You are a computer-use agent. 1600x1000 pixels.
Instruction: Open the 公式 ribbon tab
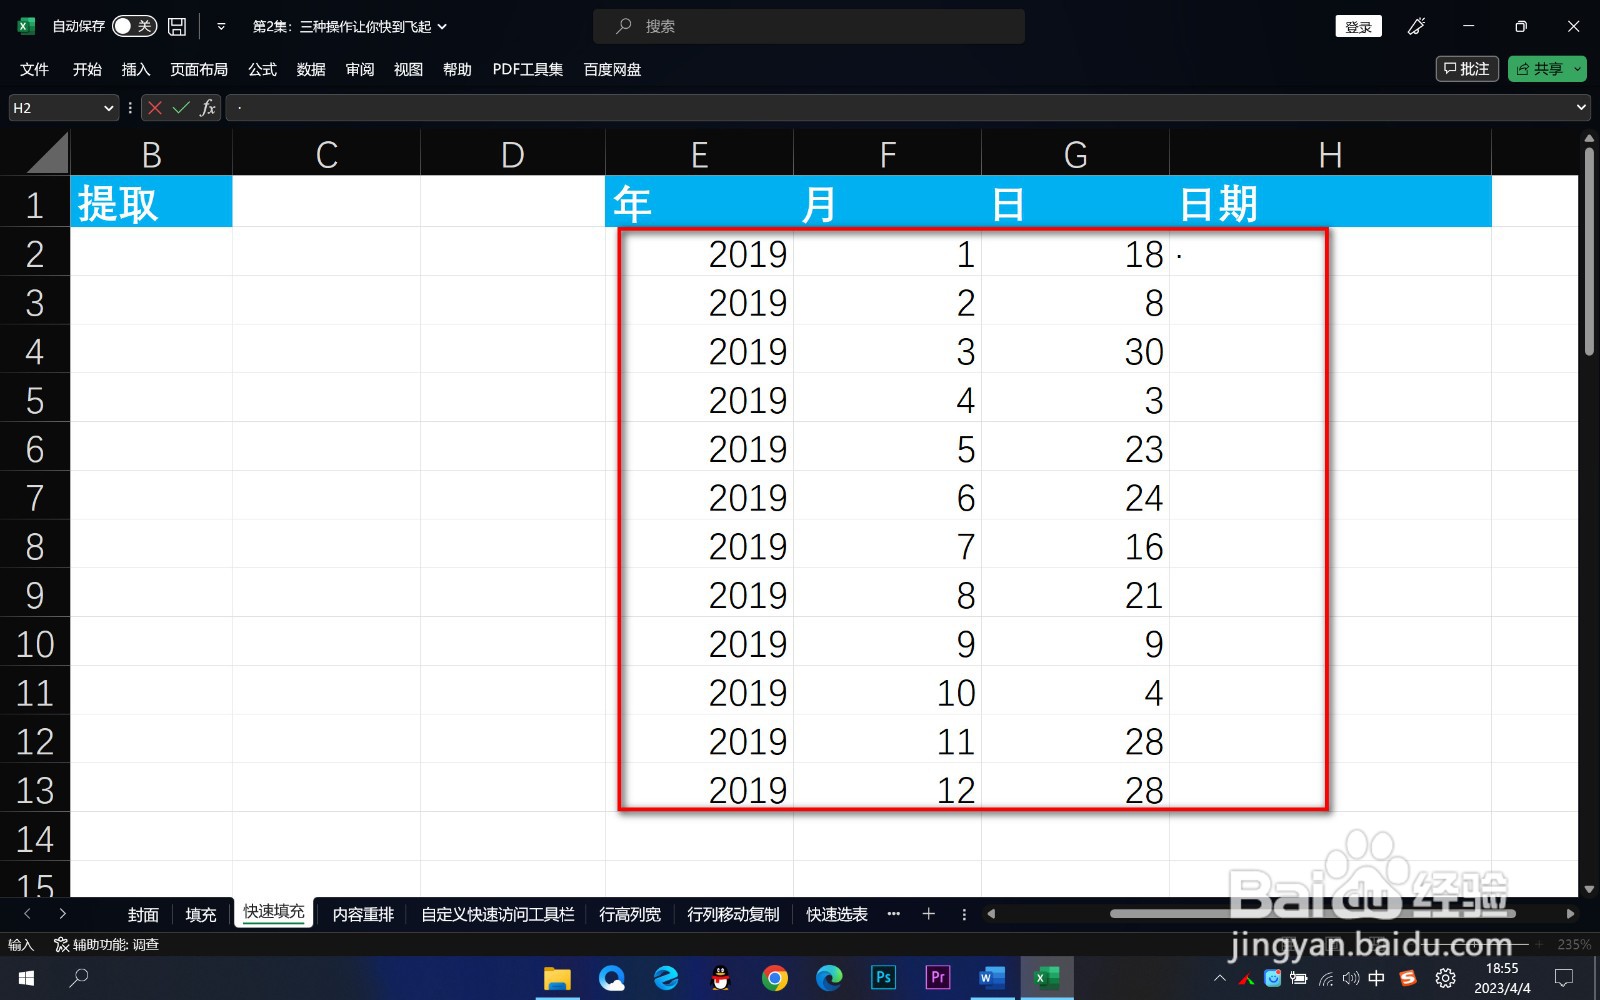click(x=262, y=69)
